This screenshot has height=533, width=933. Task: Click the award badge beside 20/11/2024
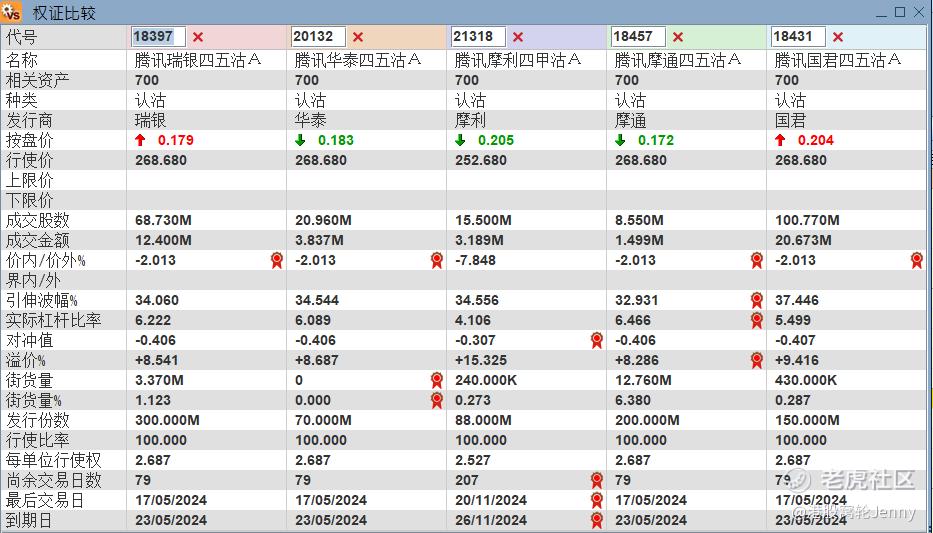[x=597, y=500]
